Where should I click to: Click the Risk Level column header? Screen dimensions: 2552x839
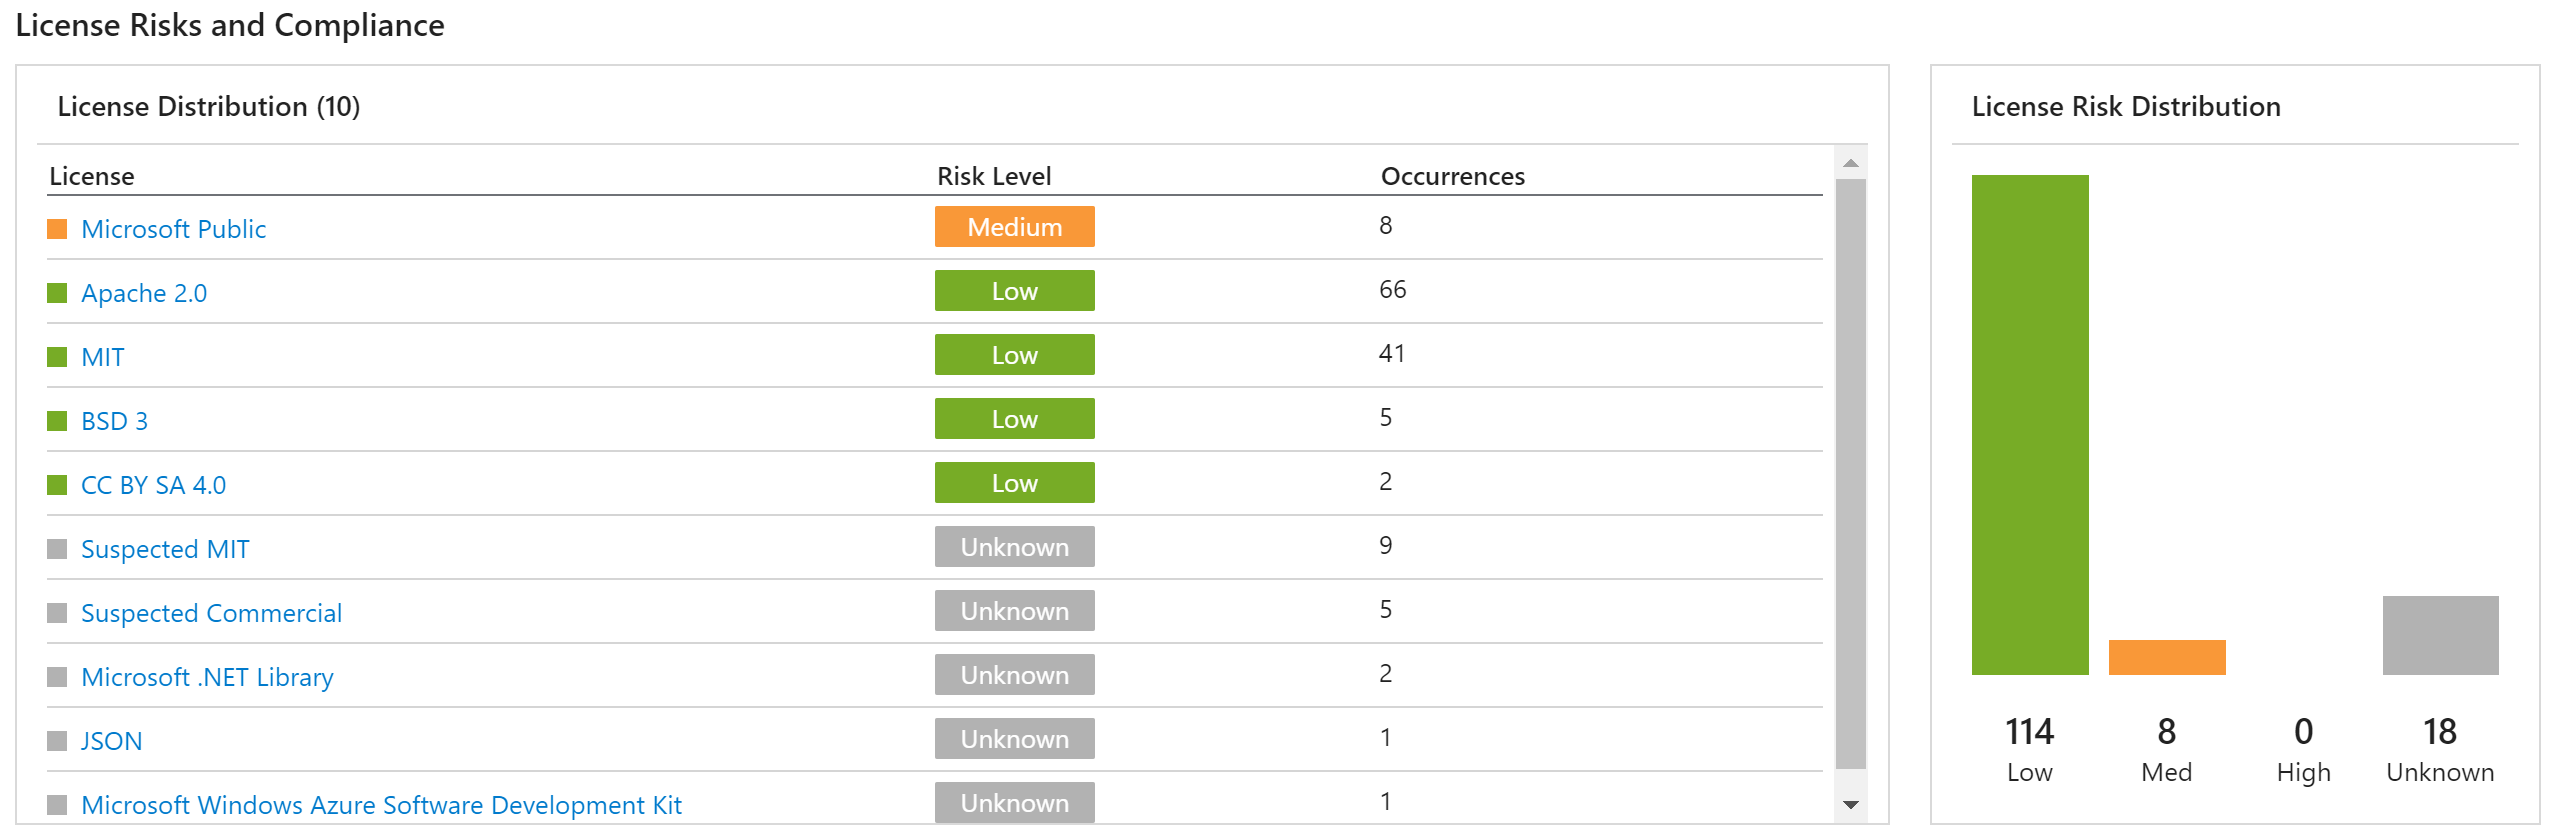994,176
